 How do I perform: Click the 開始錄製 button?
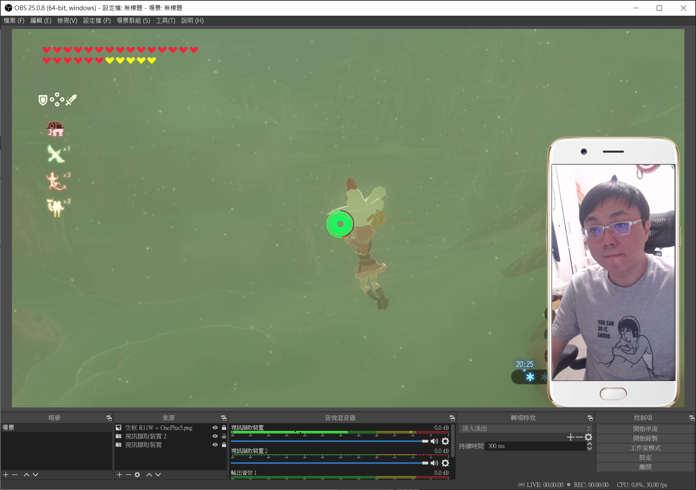pos(645,438)
